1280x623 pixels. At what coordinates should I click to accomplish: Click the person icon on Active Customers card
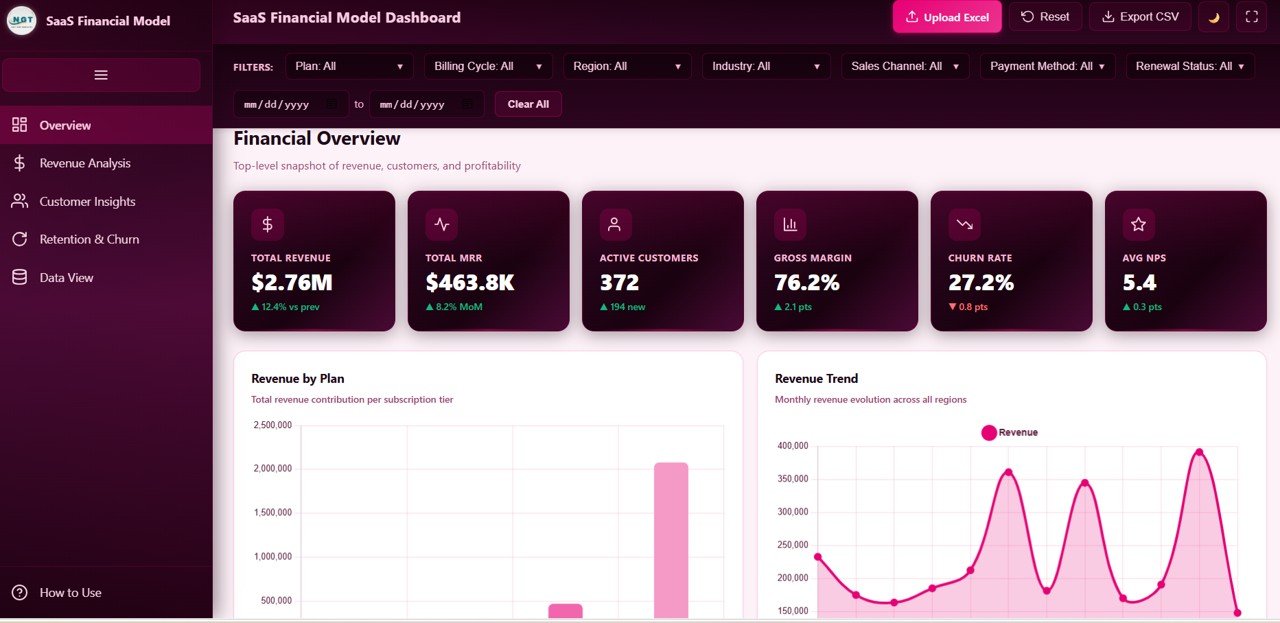[614, 224]
